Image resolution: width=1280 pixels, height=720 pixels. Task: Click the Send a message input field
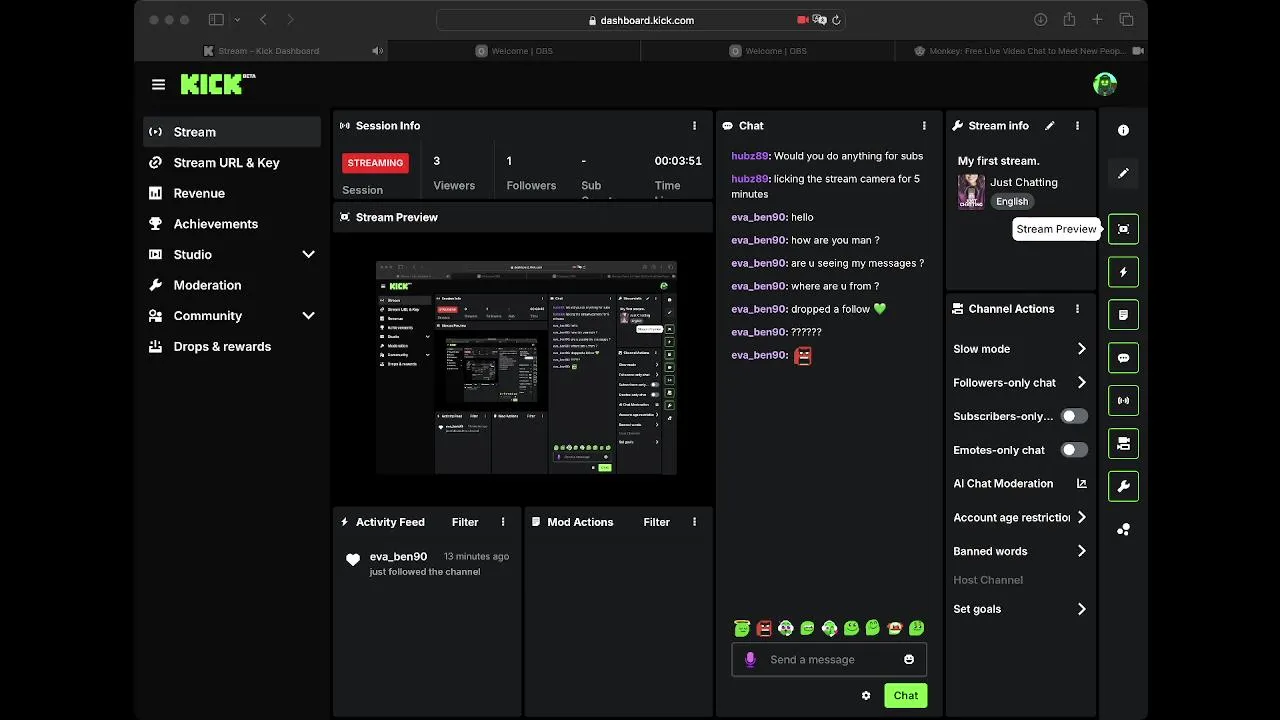tap(830, 660)
